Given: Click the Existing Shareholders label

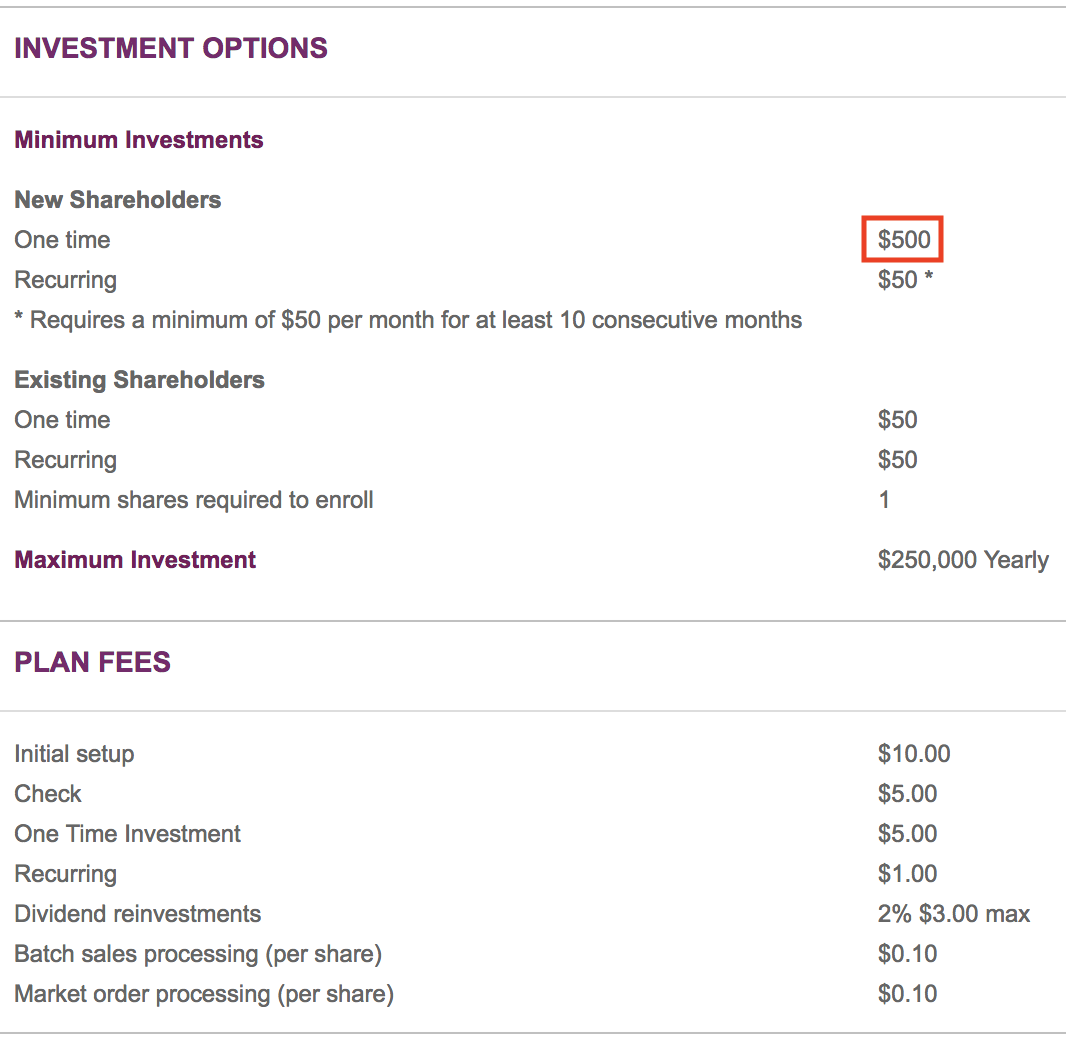Looking at the screenshot, I should pos(139,379).
